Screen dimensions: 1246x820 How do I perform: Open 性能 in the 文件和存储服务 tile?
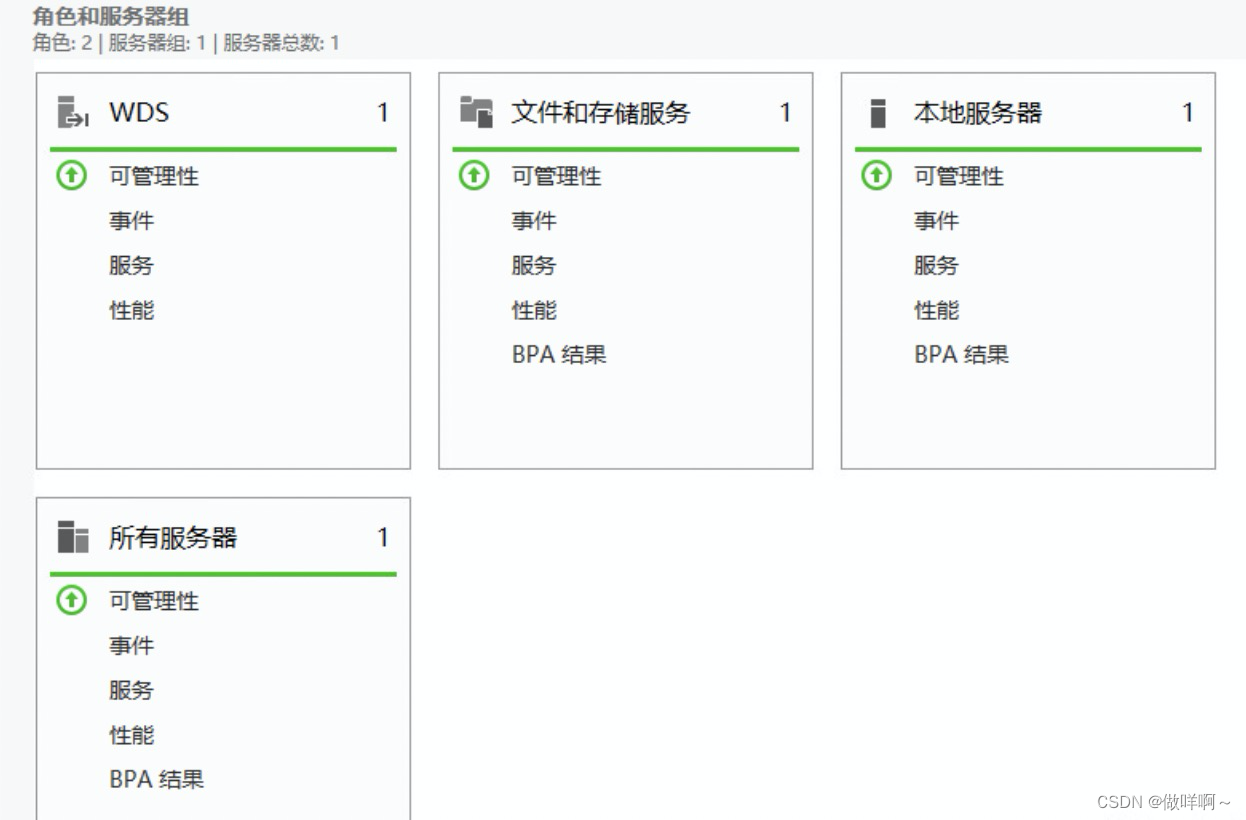coord(535,311)
